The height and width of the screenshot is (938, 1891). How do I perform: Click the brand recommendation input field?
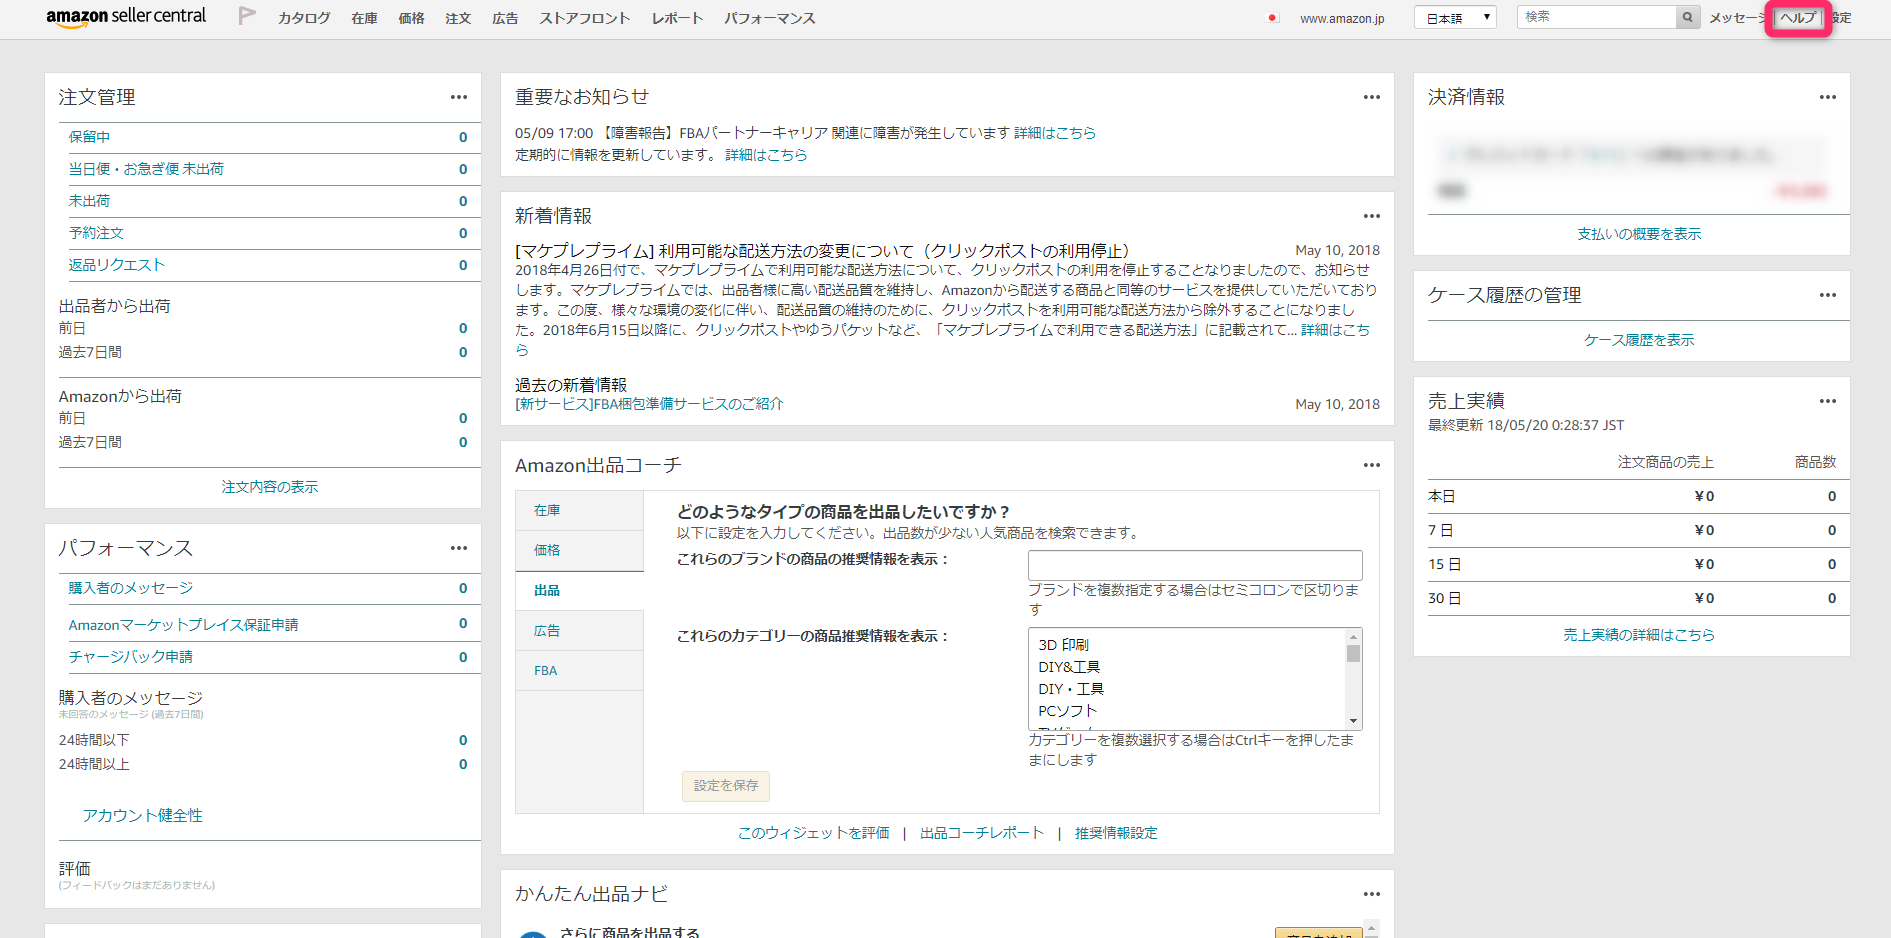click(x=1194, y=565)
